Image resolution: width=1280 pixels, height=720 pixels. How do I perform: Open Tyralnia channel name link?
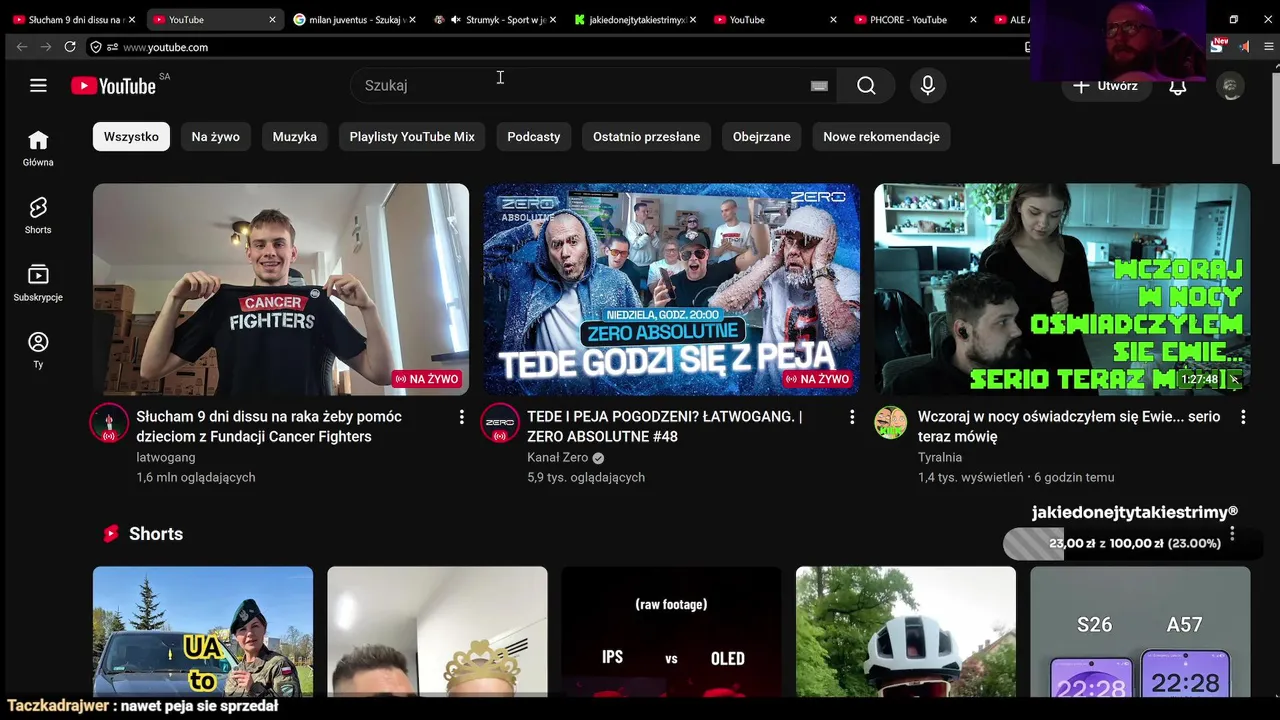click(940, 457)
